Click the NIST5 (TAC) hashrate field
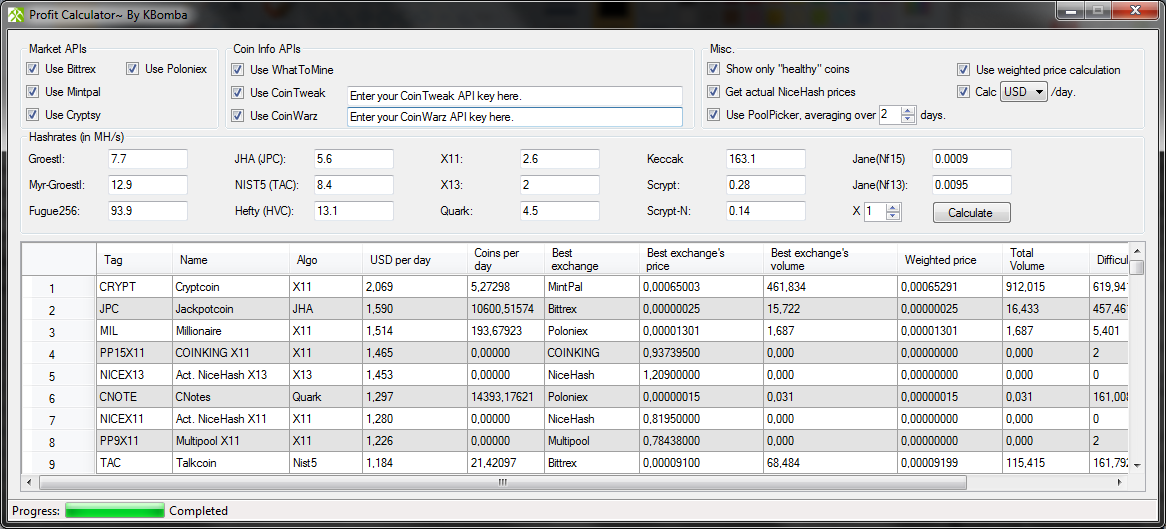The image size is (1166, 529). pyautogui.click(x=354, y=185)
